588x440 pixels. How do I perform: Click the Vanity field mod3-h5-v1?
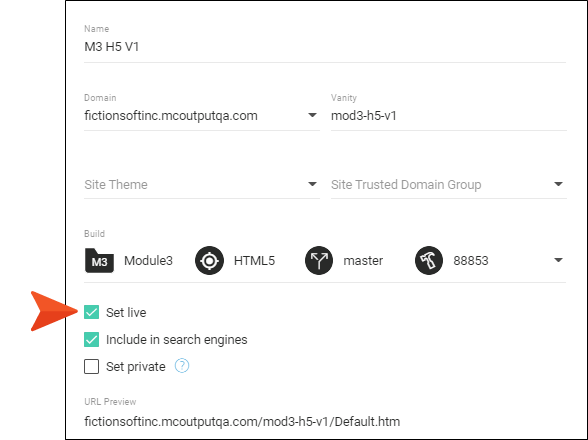(448, 116)
